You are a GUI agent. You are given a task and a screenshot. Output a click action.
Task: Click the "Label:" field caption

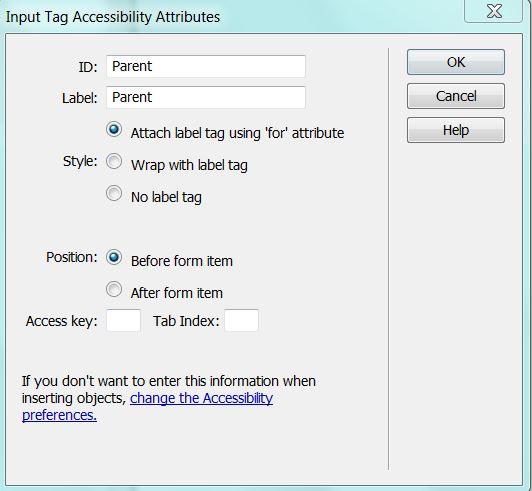click(80, 98)
